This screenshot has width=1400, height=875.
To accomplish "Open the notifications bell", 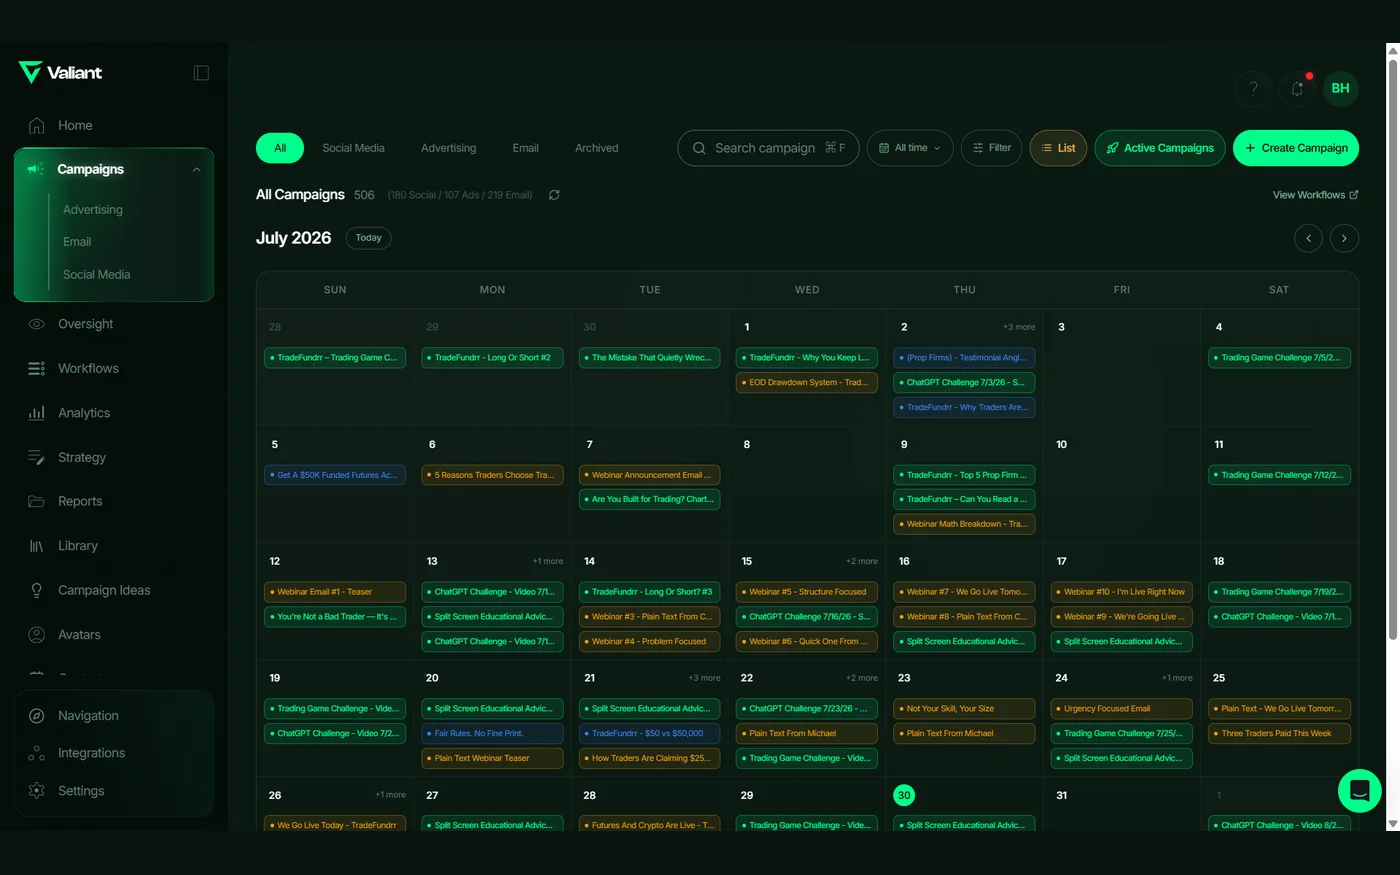I will tap(1297, 88).
